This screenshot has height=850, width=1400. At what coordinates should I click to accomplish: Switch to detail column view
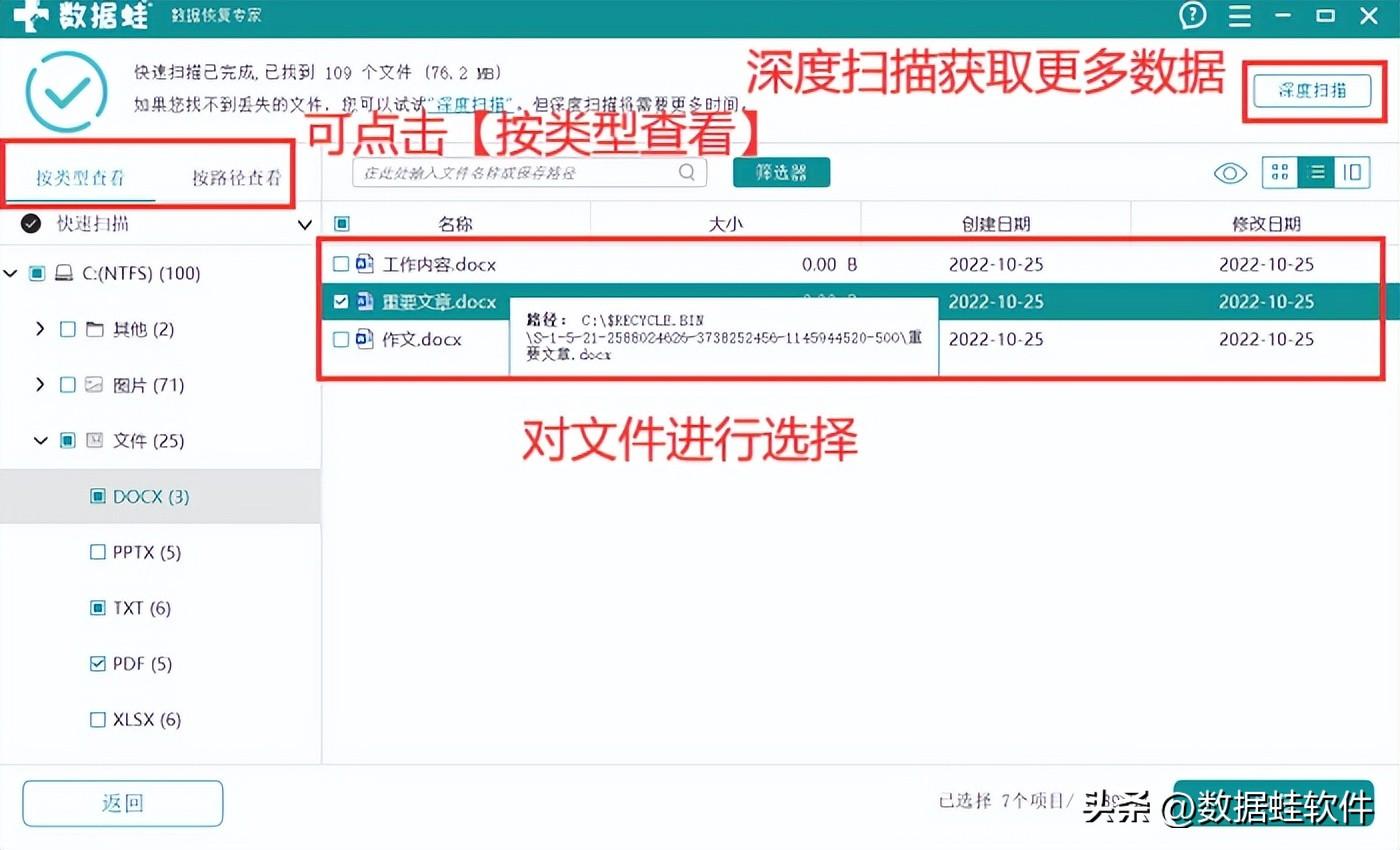[1352, 173]
